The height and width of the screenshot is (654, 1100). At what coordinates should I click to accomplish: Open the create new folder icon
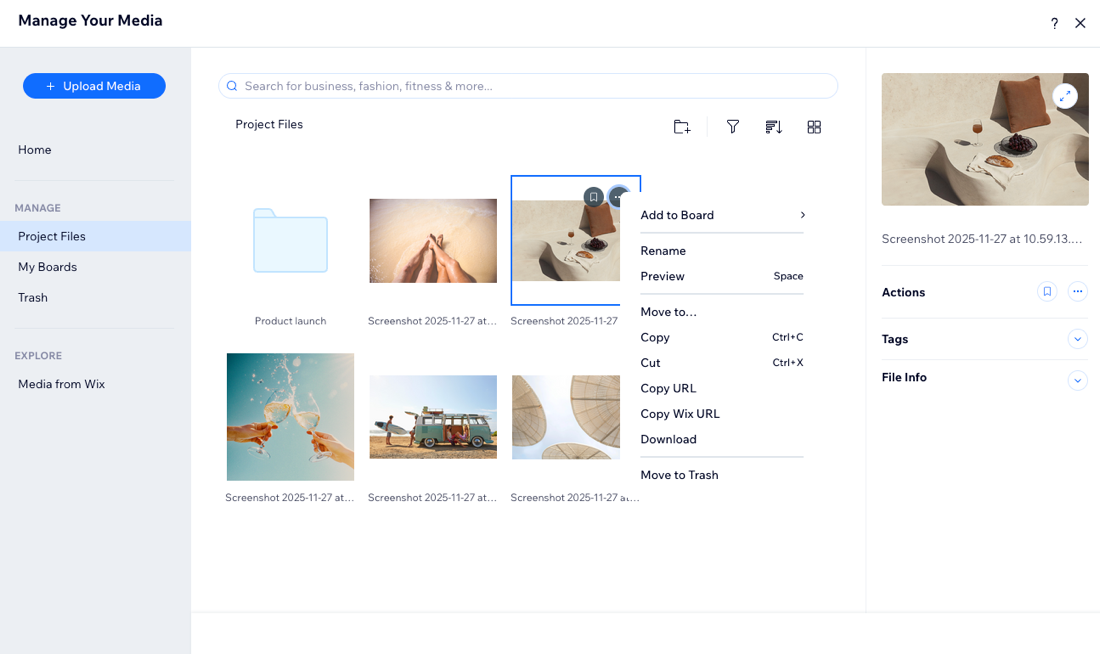pyautogui.click(x=681, y=127)
